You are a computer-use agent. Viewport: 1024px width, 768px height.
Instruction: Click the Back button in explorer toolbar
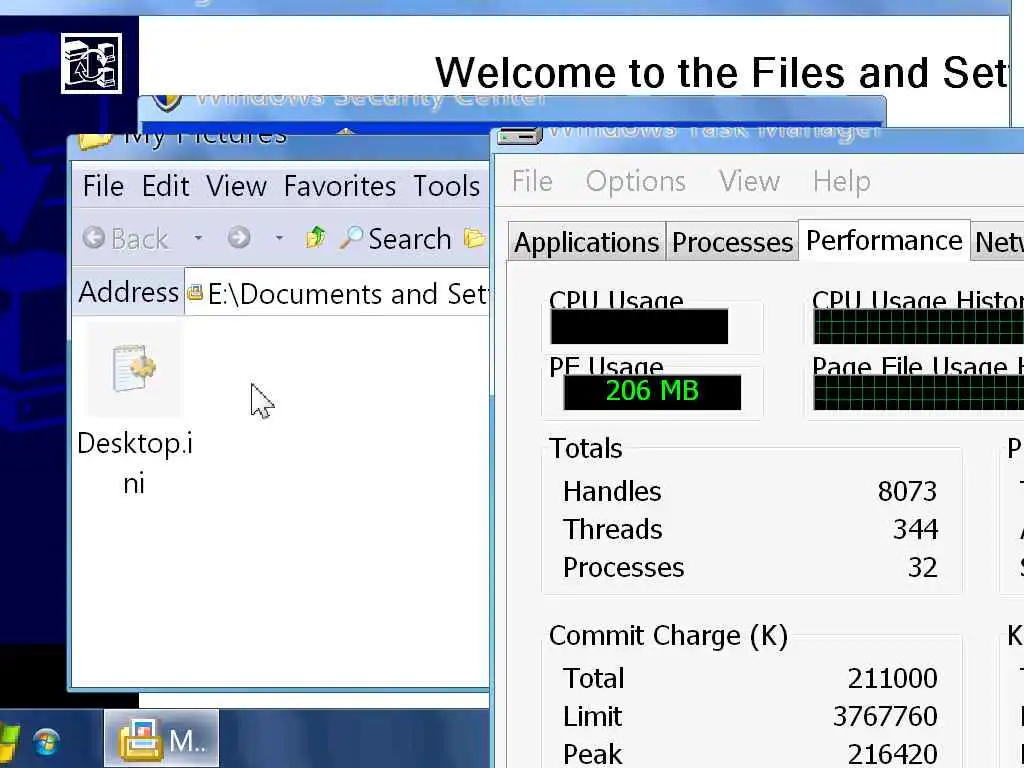click(125, 238)
